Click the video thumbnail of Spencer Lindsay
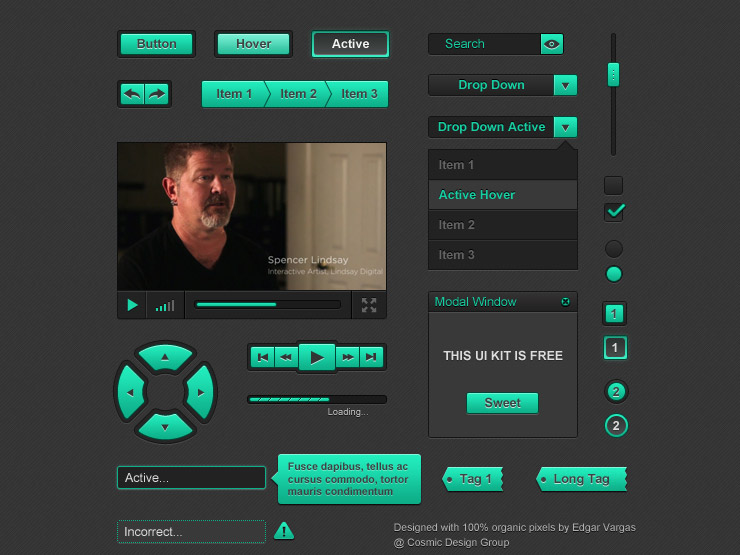740x555 pixels. [x=252, y=217]
